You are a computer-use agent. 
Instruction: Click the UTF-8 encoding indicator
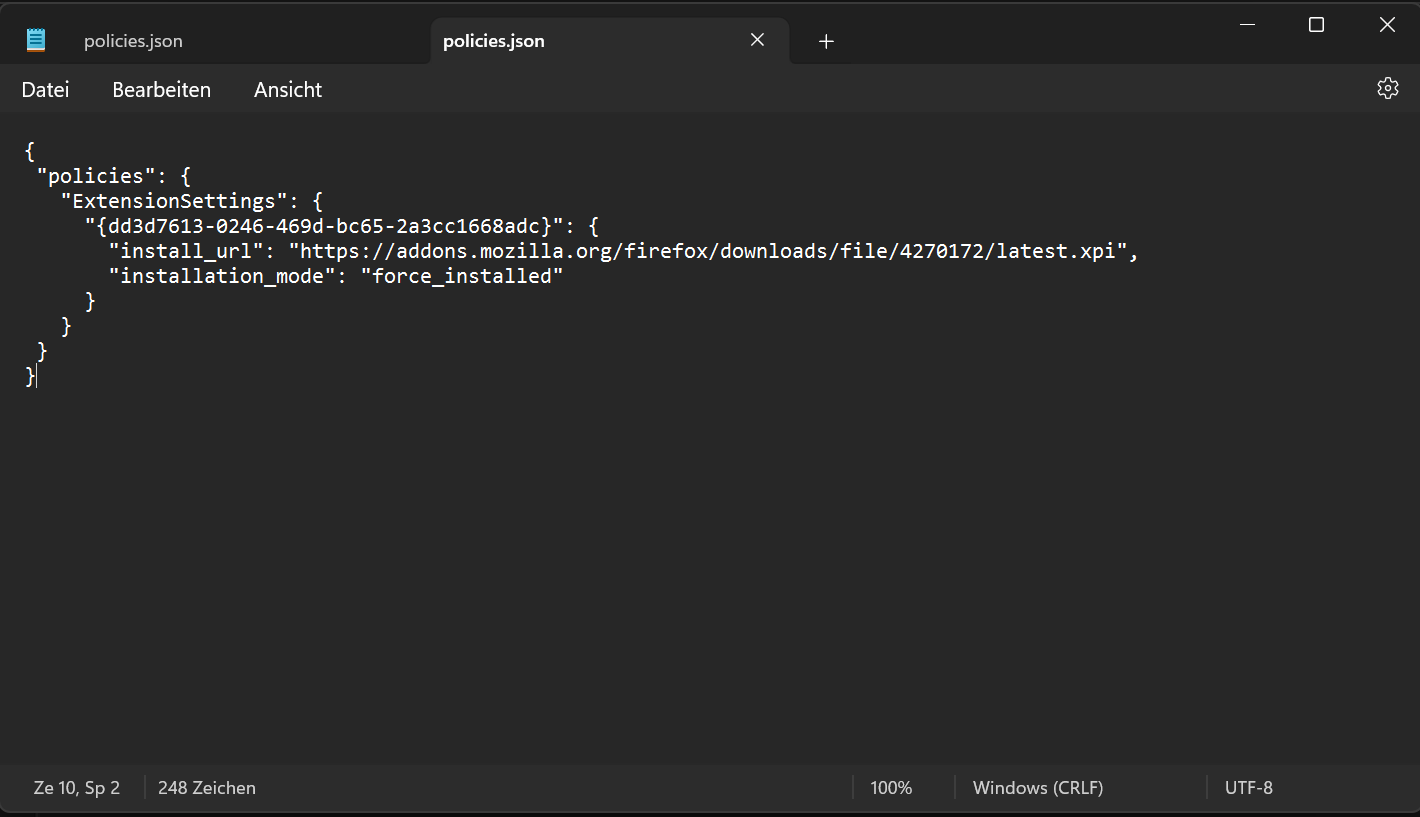pyautogui.click(x=1249, y=788)
